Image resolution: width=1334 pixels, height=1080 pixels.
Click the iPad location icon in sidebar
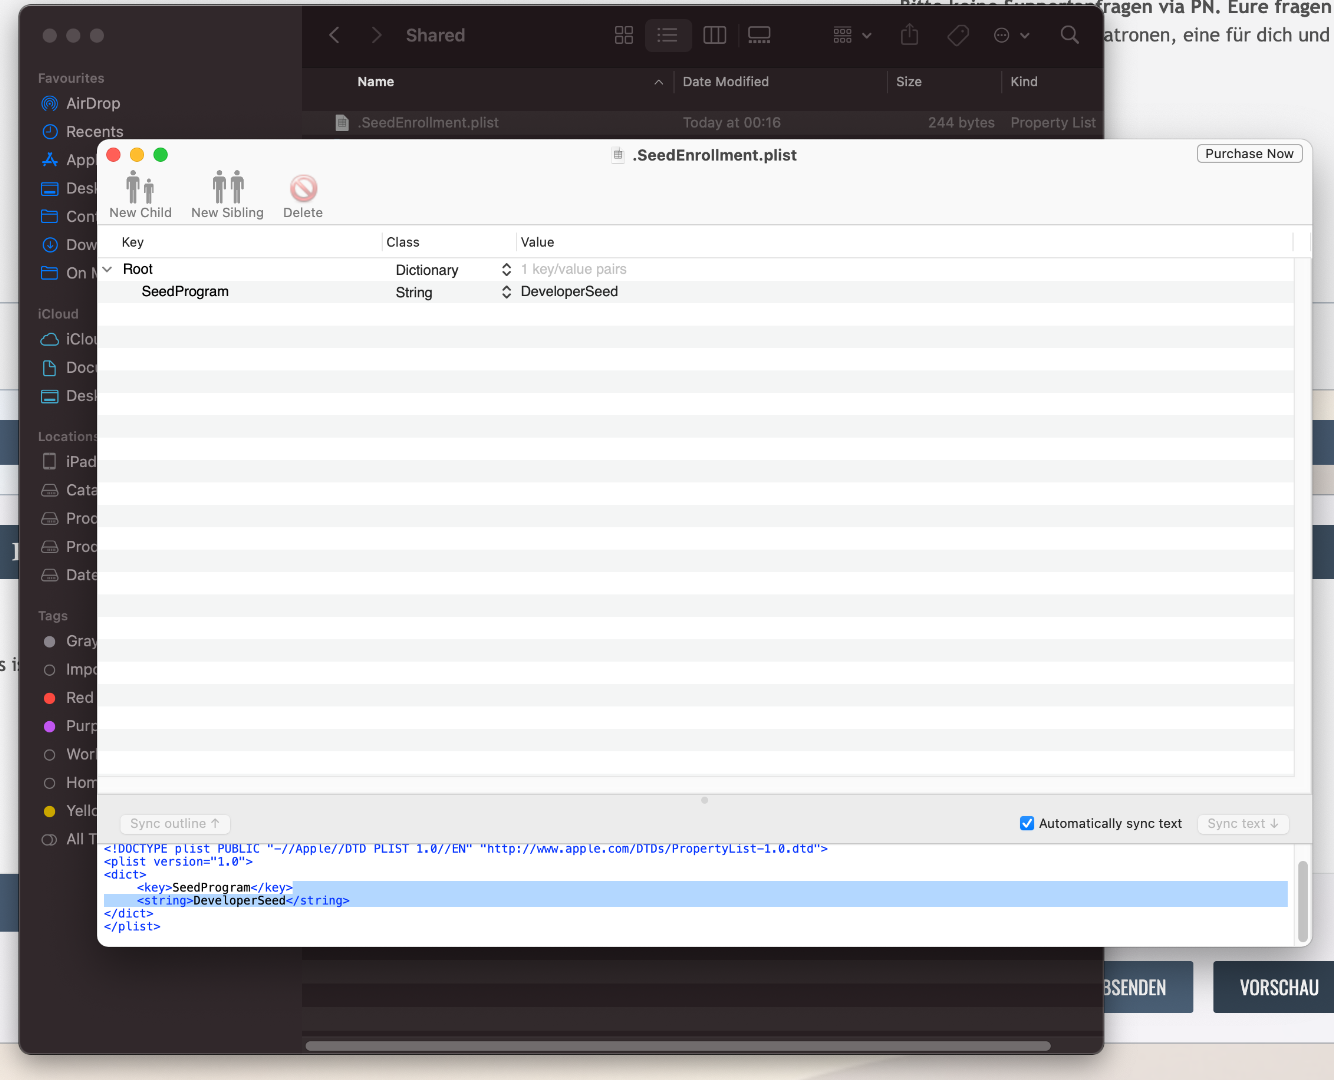pyautogui.click(x=50, y=462)
